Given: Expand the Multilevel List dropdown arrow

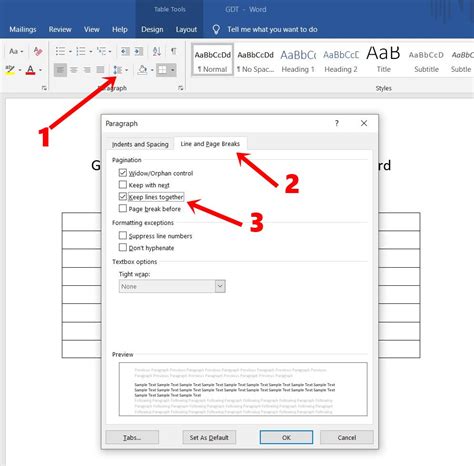Looking at the screenshot, I should point(110,52).
